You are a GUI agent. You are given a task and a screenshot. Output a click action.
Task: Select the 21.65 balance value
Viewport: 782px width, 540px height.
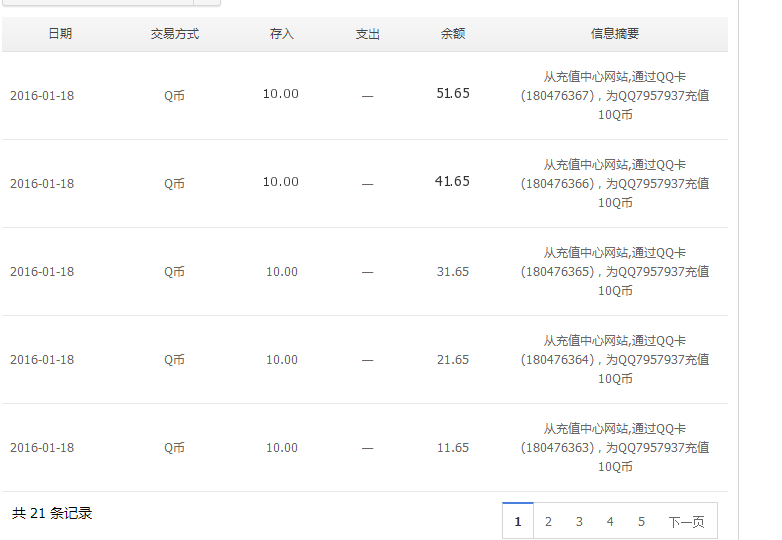click(453, 360)
